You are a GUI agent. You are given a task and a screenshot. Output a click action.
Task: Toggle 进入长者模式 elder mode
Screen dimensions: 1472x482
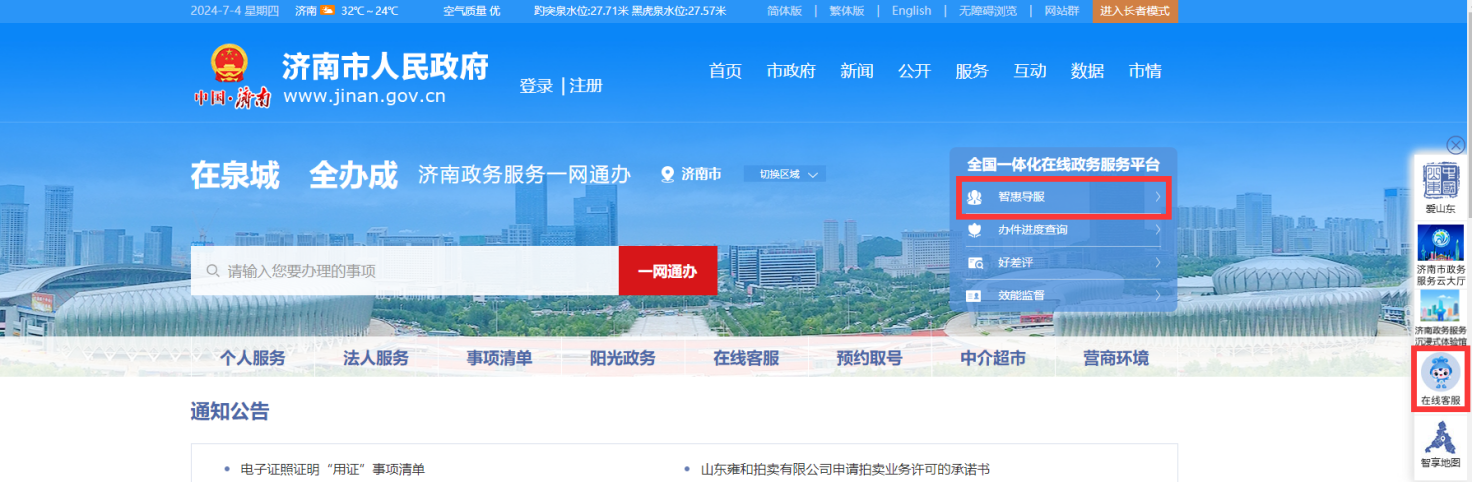[1135, 11]
